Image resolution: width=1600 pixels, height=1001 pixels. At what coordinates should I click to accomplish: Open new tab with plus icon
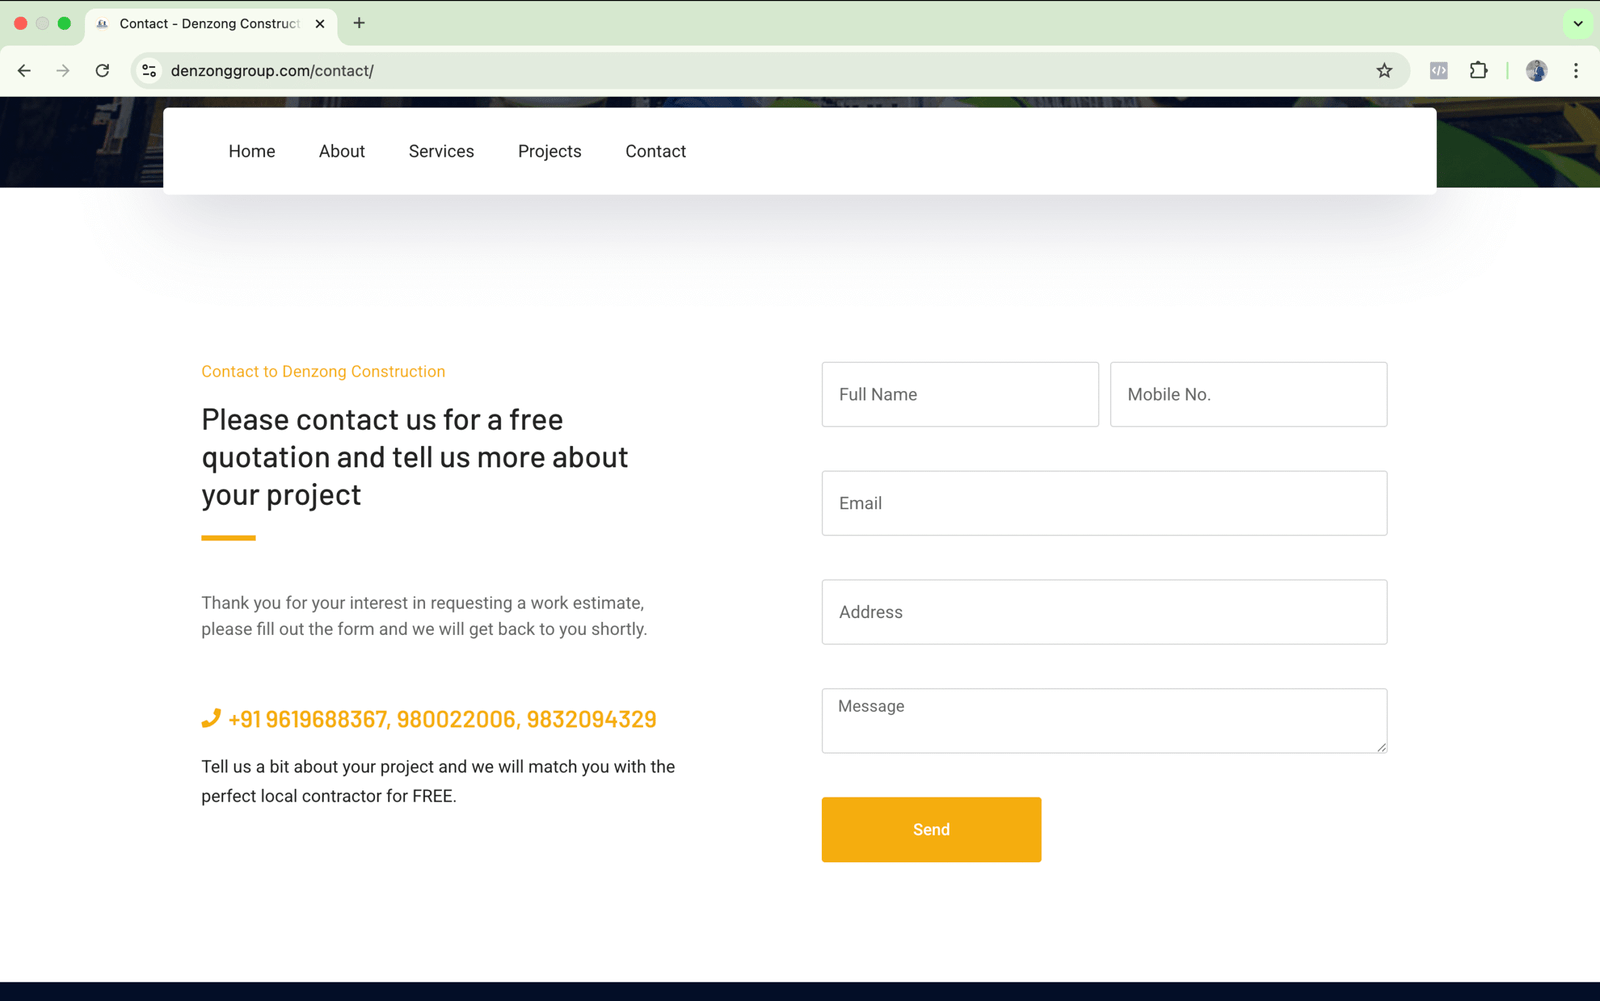tap(359, 23)
